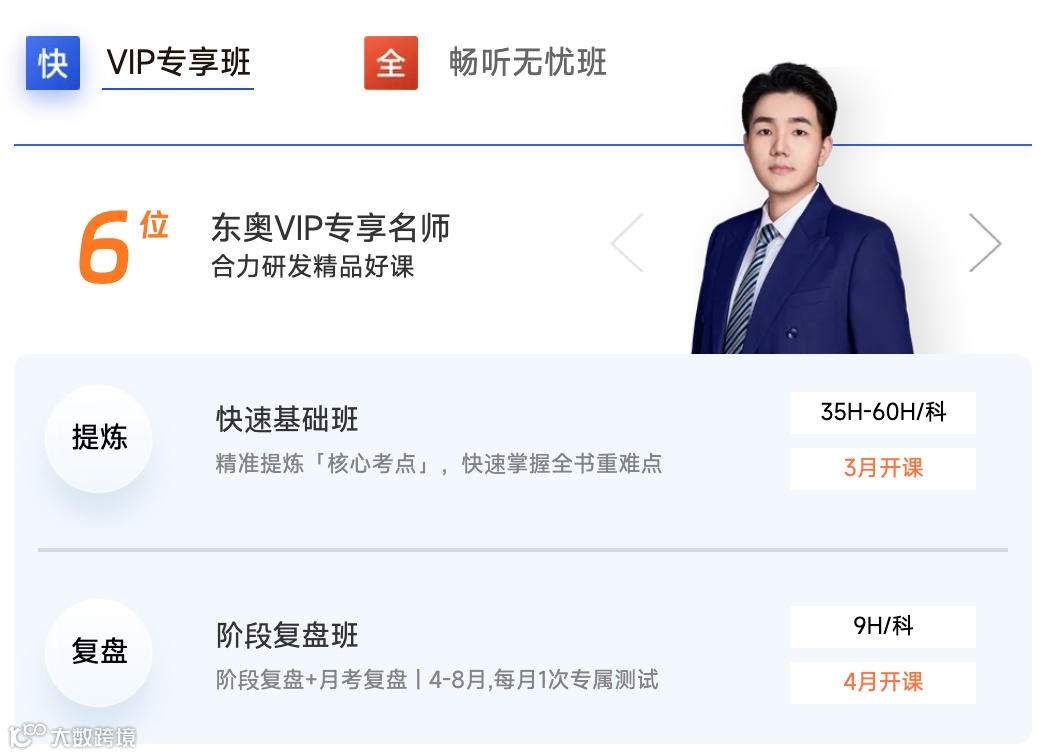Click the 复盘 round badge
This screenshot has height=756, width=1048.
click(x=99, y=652)
